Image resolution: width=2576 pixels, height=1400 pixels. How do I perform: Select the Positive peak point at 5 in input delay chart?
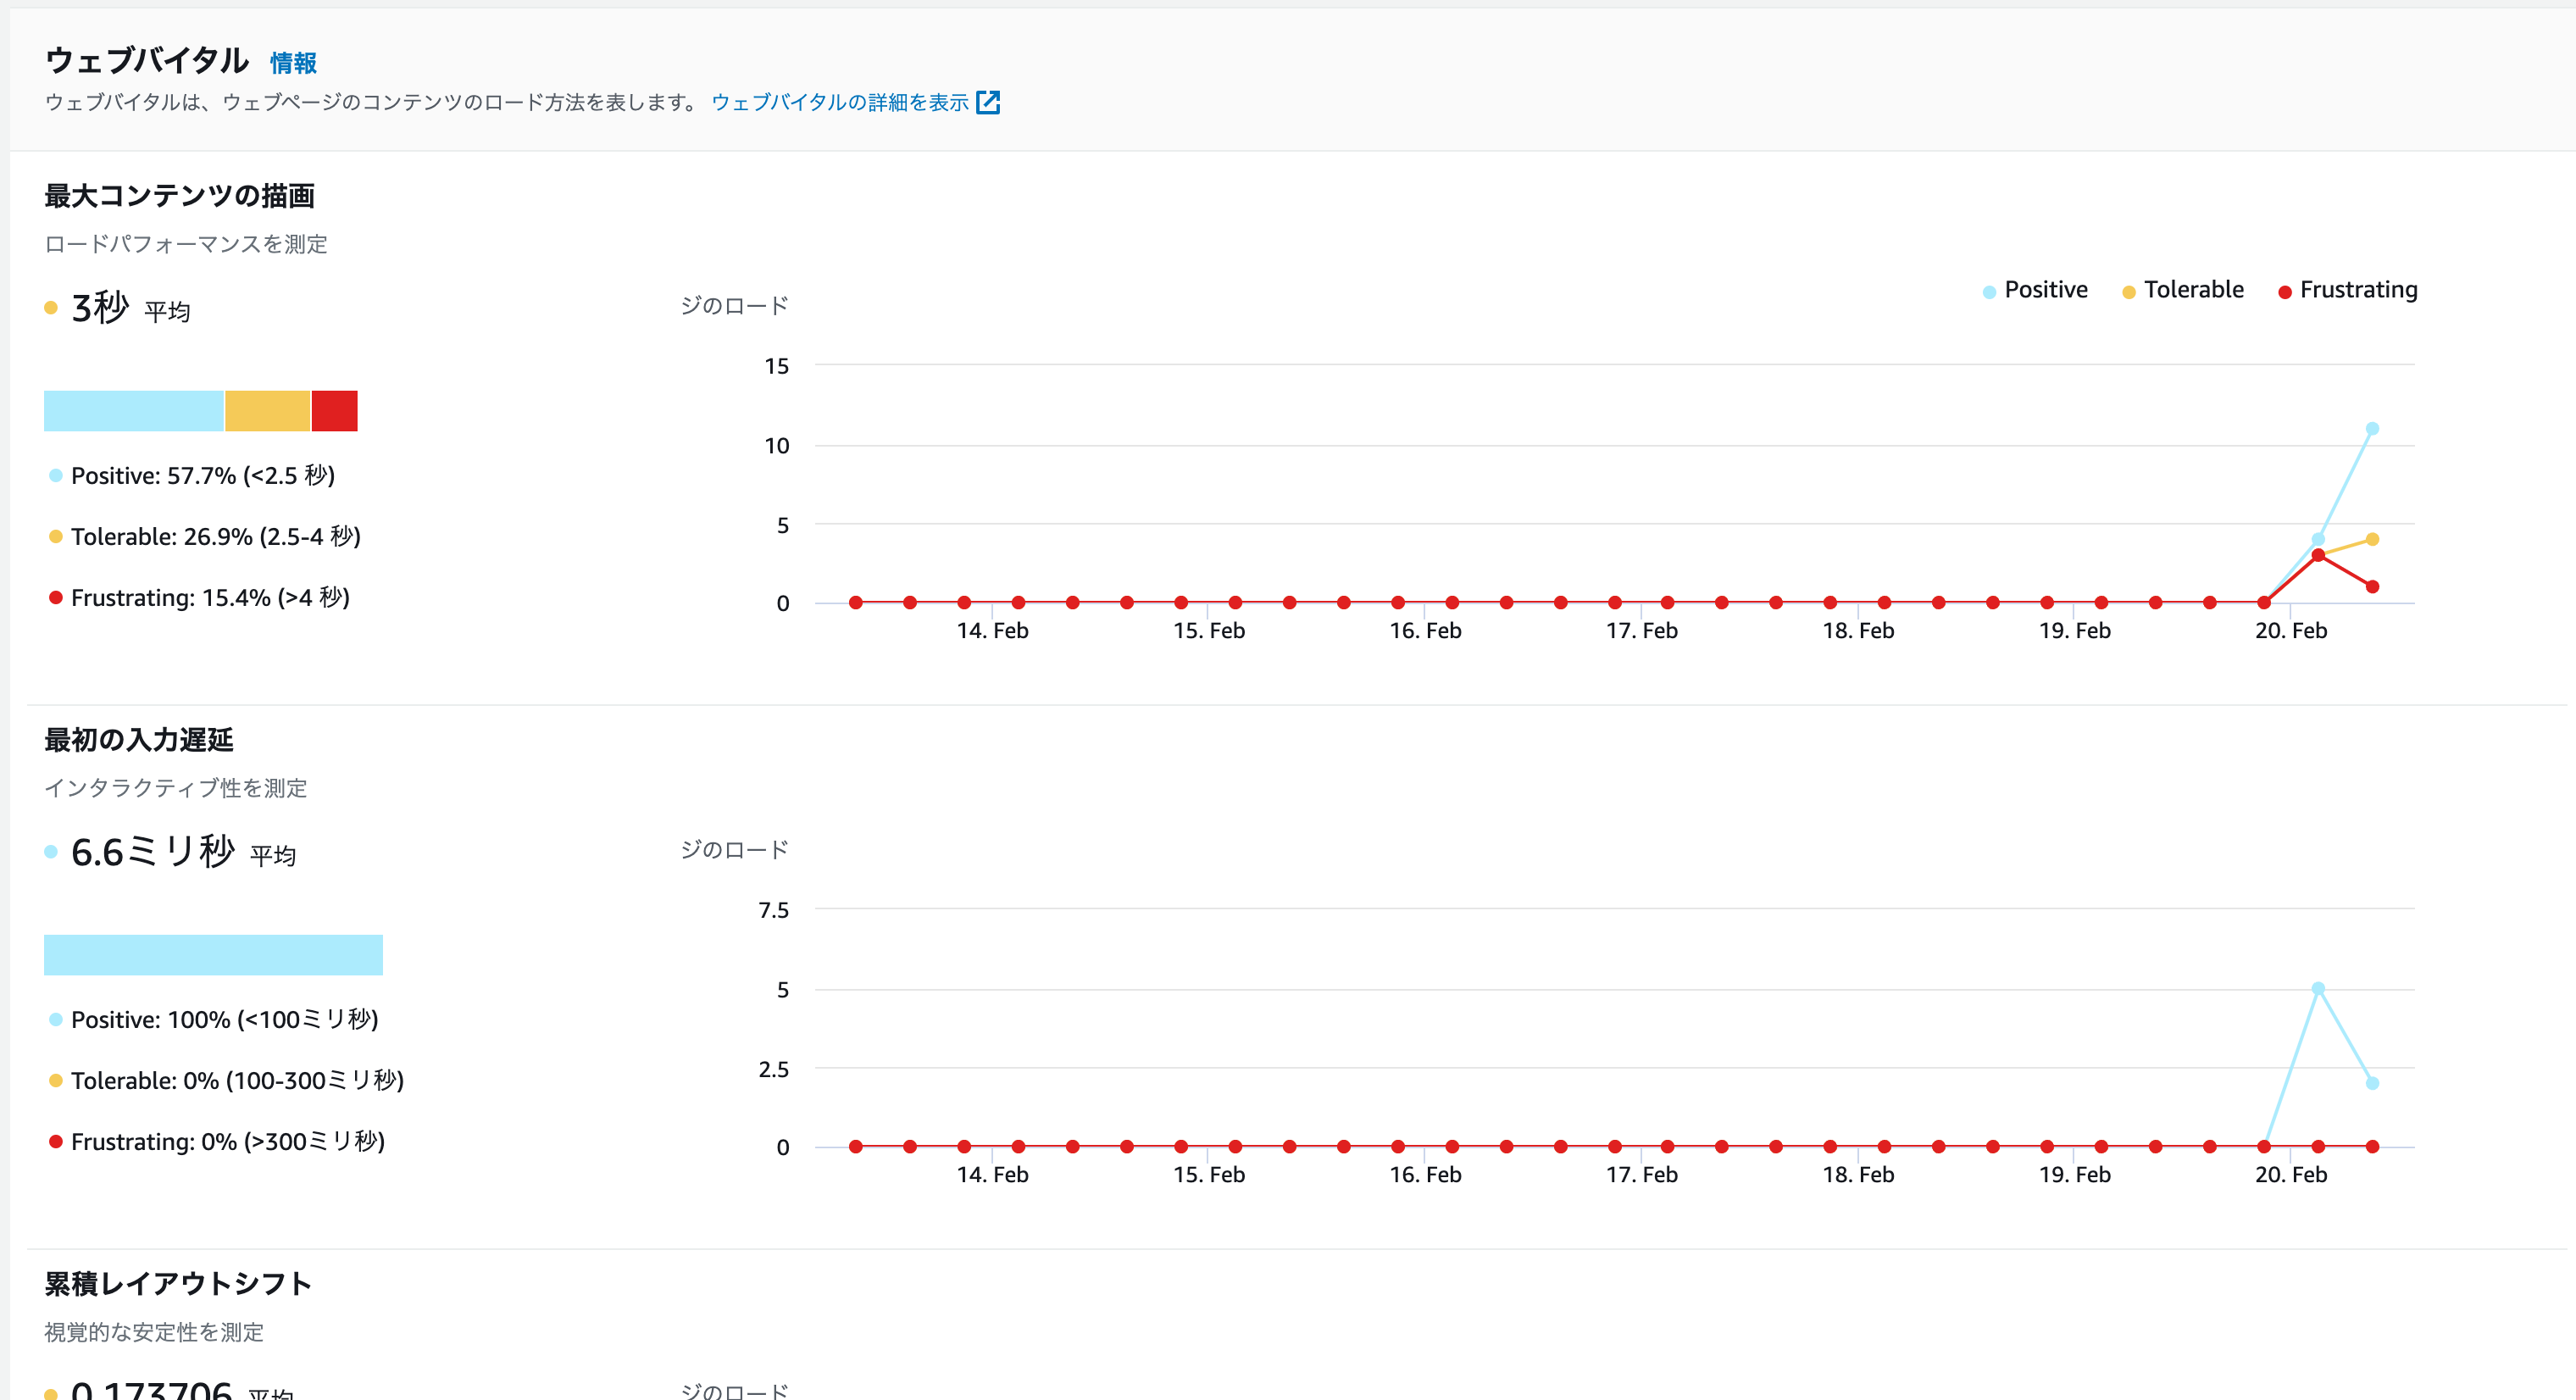click(x=2318, y=989)
